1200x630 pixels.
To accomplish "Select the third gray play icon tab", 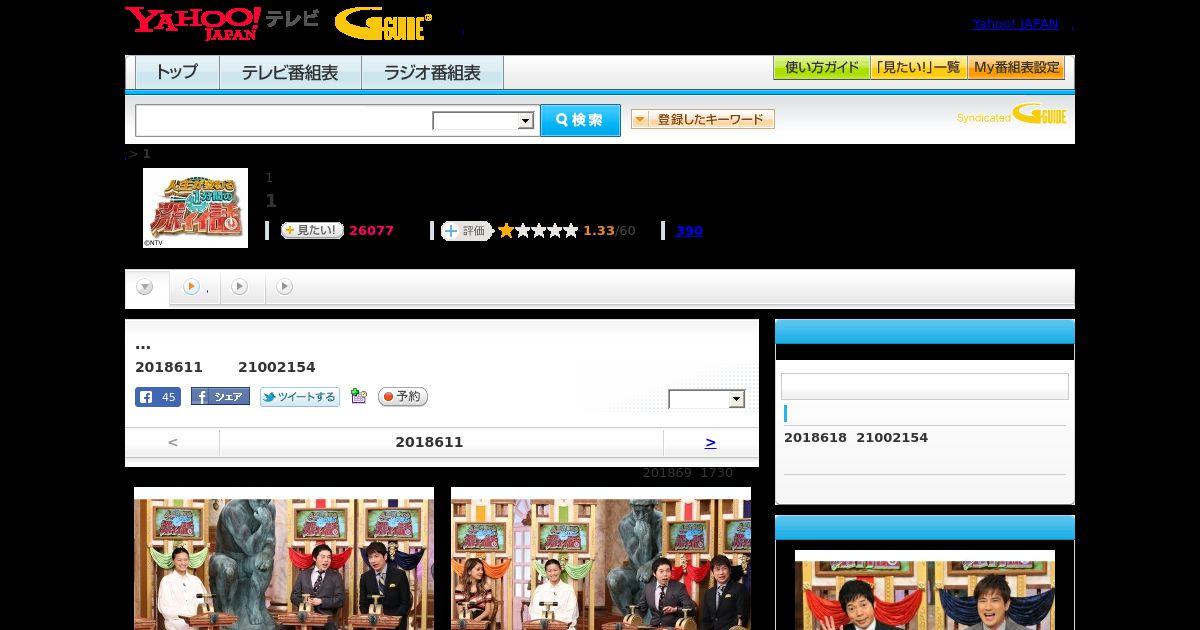I will click(x=240, y=287).
